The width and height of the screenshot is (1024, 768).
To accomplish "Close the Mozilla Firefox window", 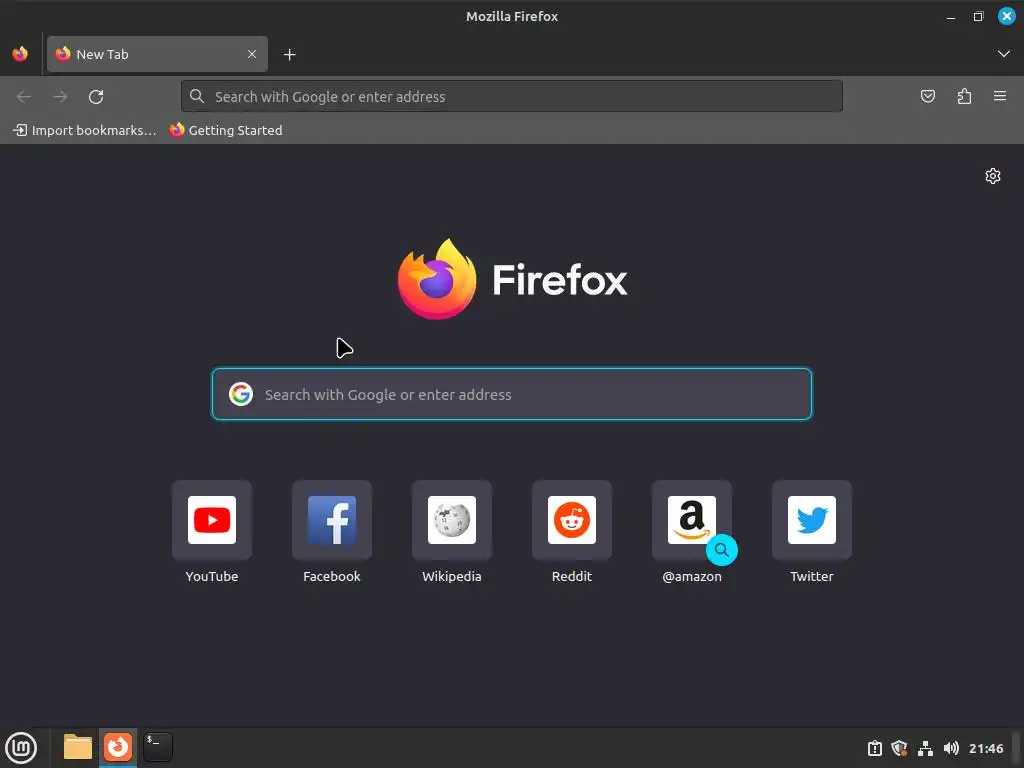I will tap(1006, 16).
